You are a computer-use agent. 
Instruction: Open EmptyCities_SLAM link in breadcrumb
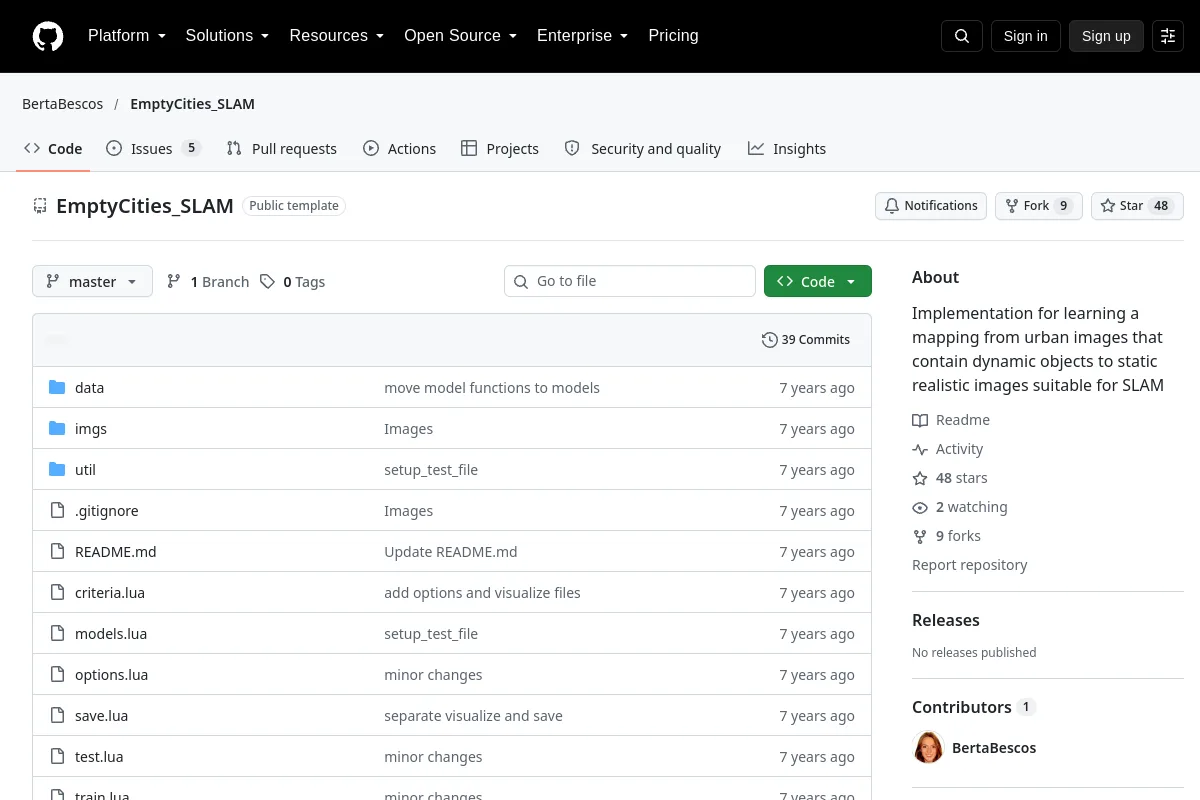coord(192,104)
